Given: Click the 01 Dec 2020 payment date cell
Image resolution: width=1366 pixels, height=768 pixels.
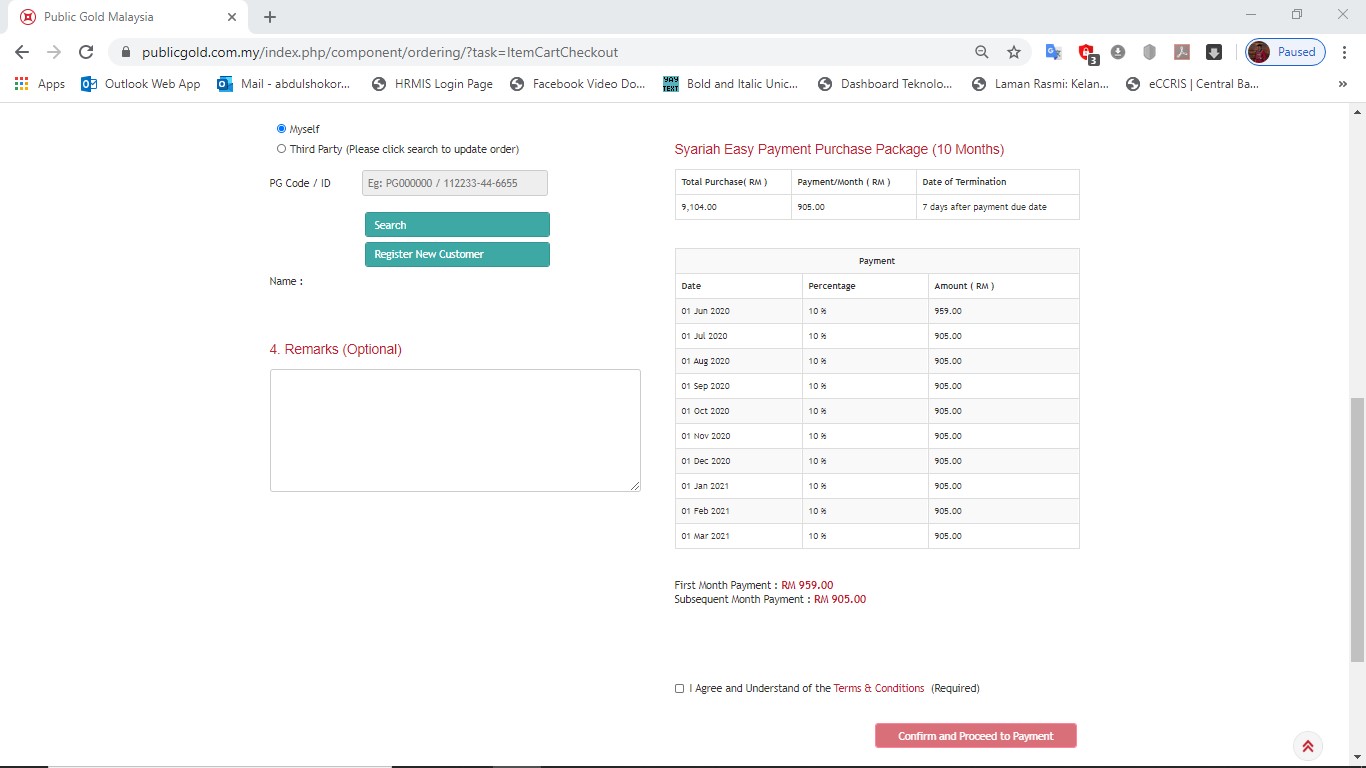Looking at the screenshot, I should (x=739, y=461).
